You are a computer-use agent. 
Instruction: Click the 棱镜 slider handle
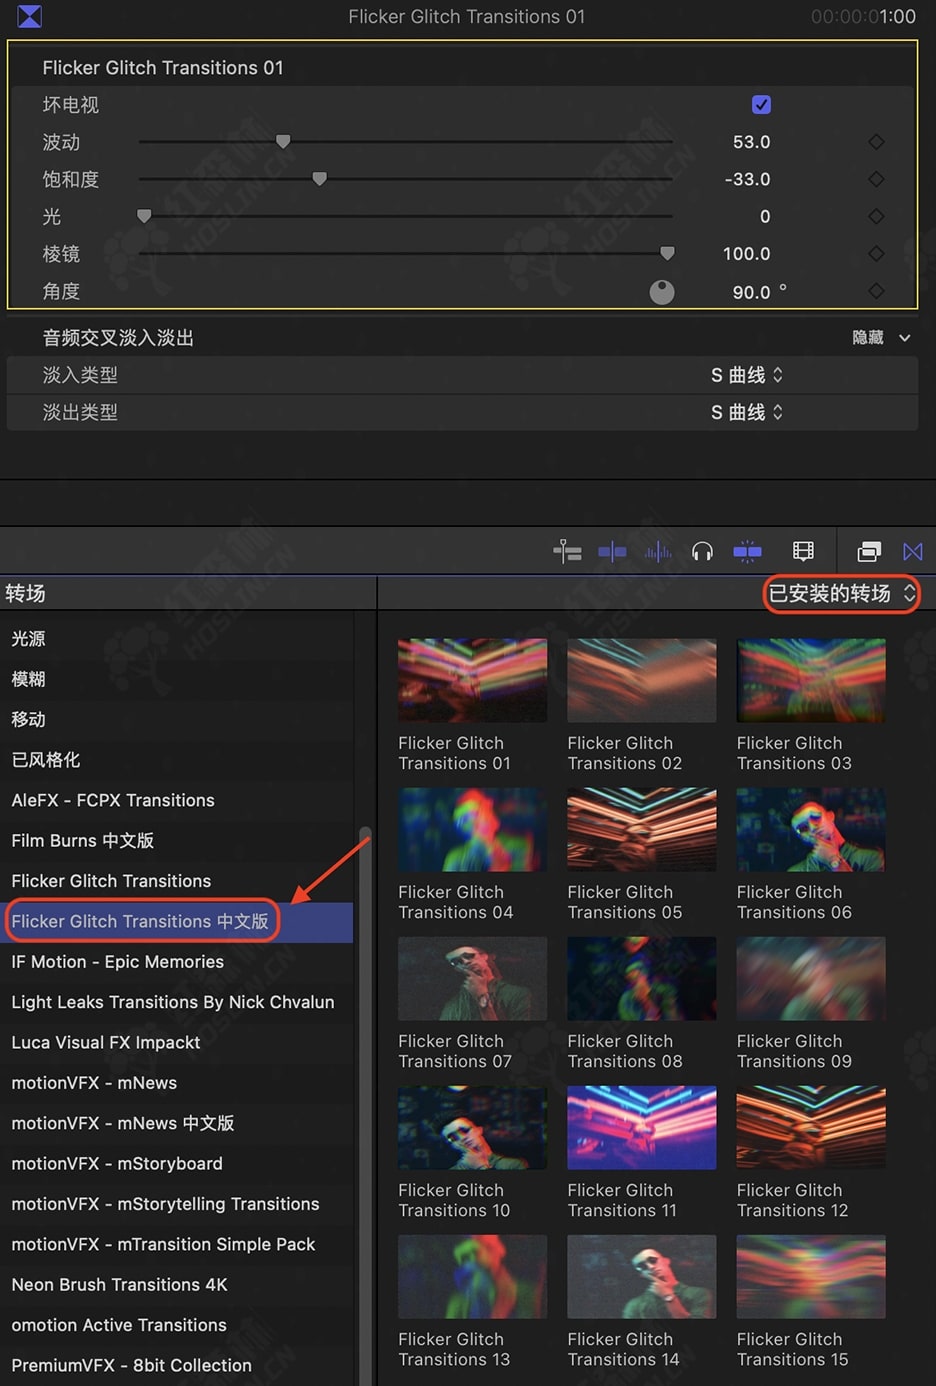[667, 254]
